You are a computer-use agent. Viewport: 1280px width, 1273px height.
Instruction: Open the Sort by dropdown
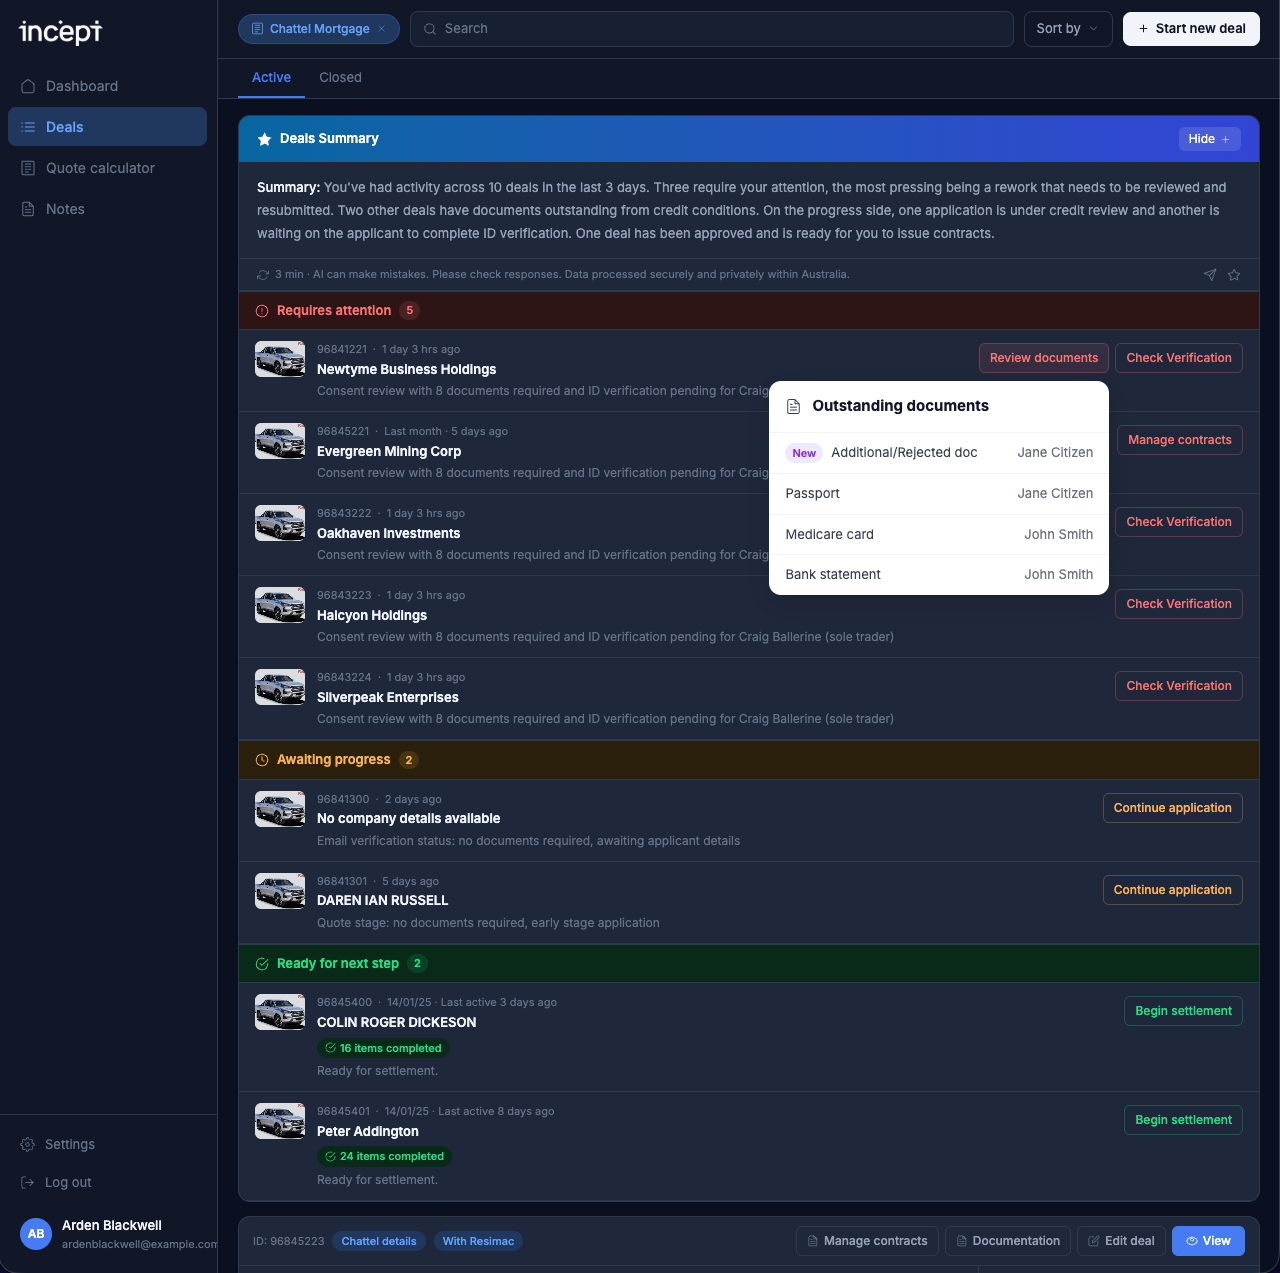point(1068,29)
